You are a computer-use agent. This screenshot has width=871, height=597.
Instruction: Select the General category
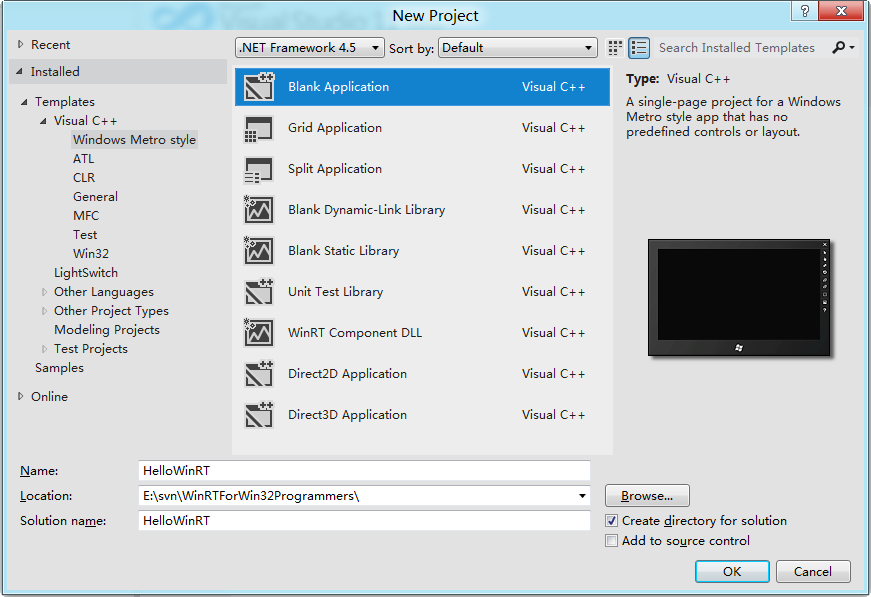click(x=95, y=197)
